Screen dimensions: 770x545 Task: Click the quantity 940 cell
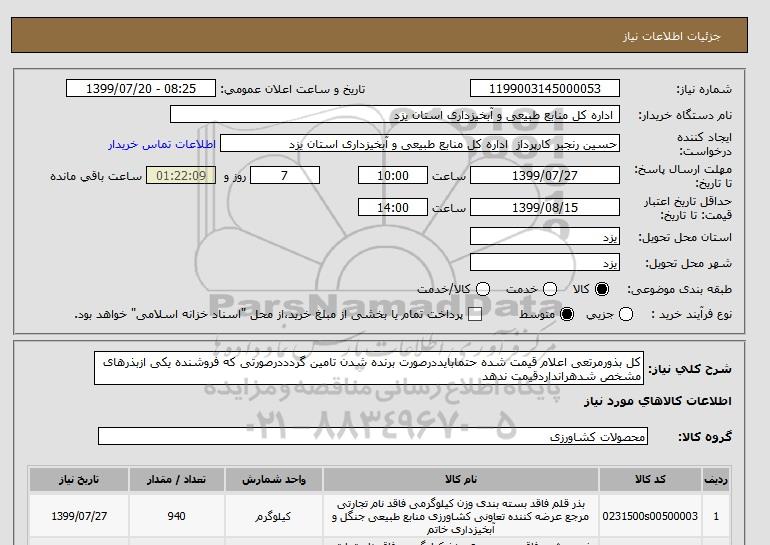pos(176,516)
